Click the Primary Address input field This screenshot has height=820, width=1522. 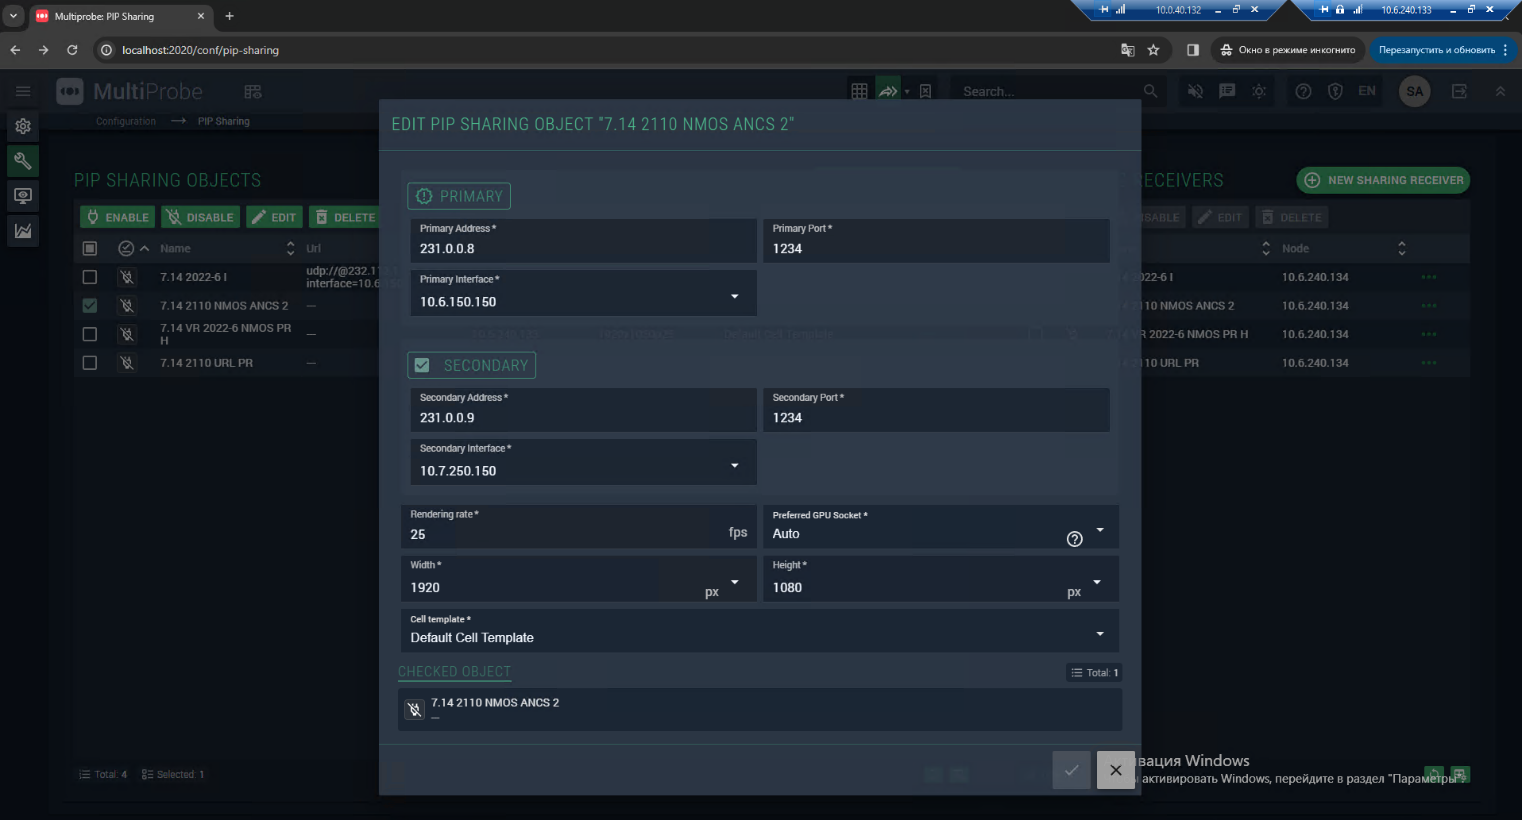click(x=582, y=248)
